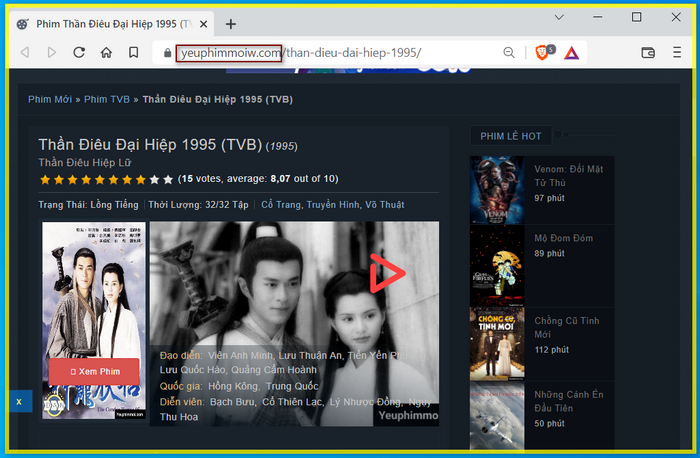Dismiss the ad using blue x button
Screen dimensions: 700x458
tap(19, 401)
